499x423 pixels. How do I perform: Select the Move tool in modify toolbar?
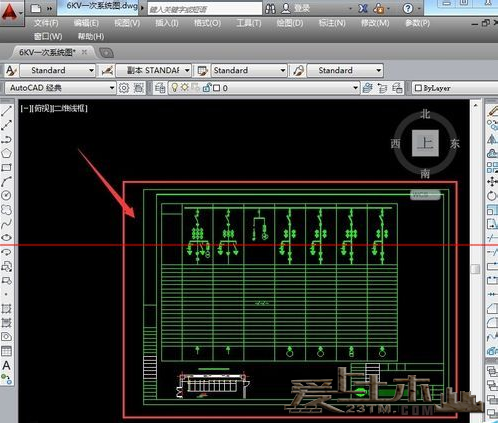tap(492, 182)
